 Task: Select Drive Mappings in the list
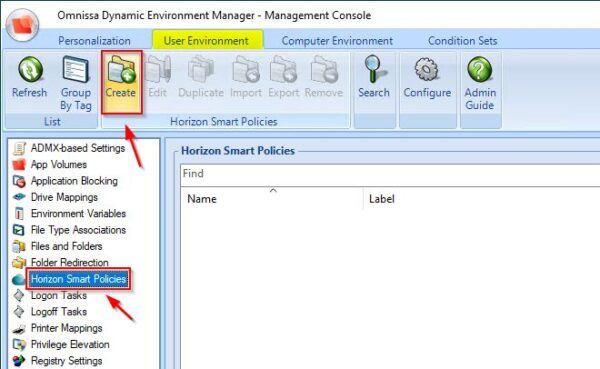coord(64,197)
